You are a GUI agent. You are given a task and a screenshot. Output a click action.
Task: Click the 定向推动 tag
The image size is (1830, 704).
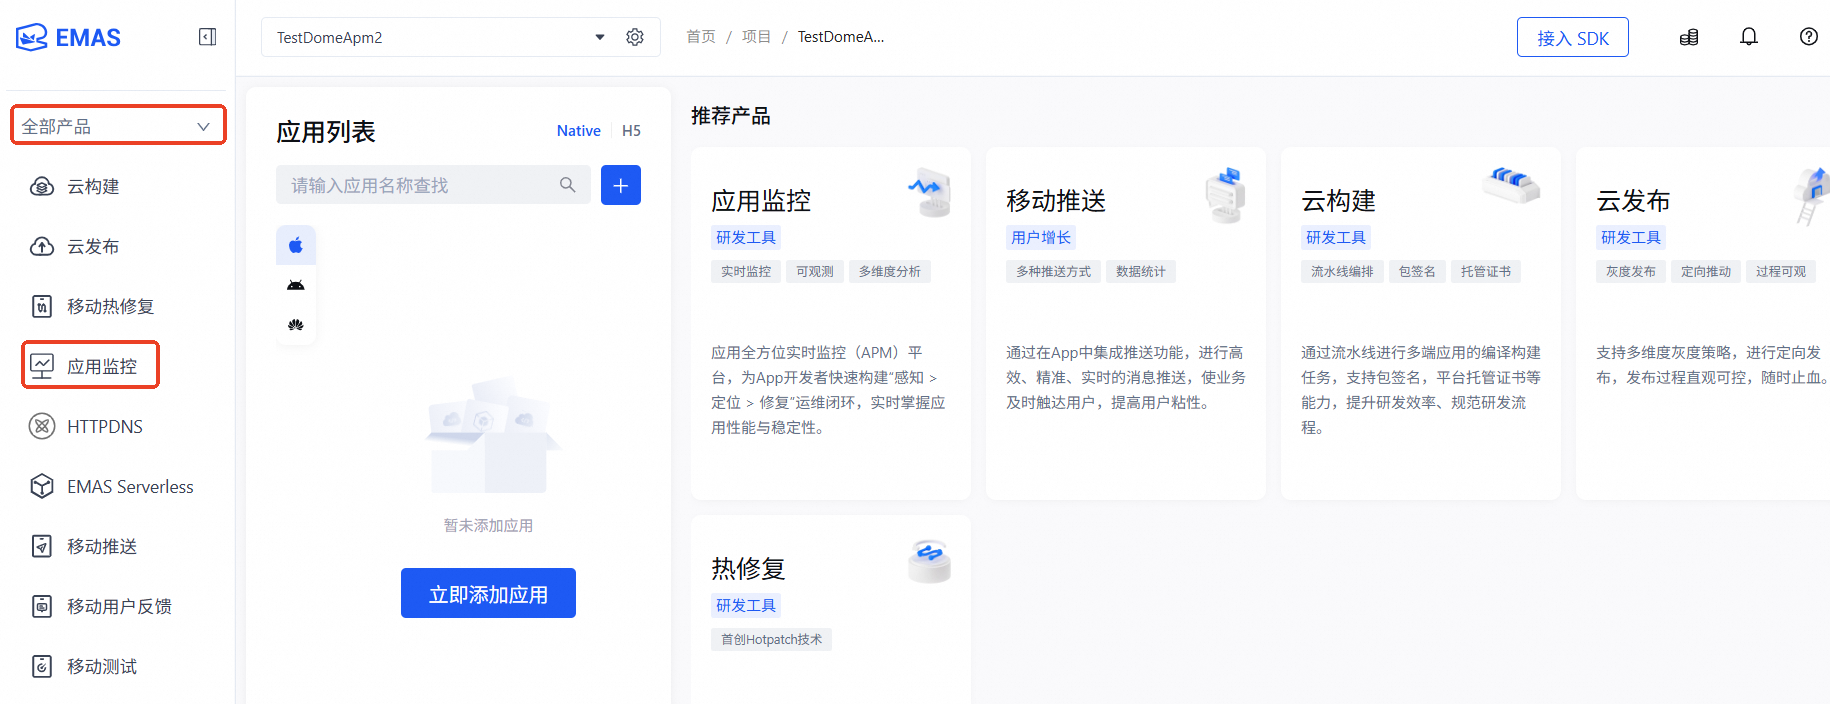coord(1706,272)
